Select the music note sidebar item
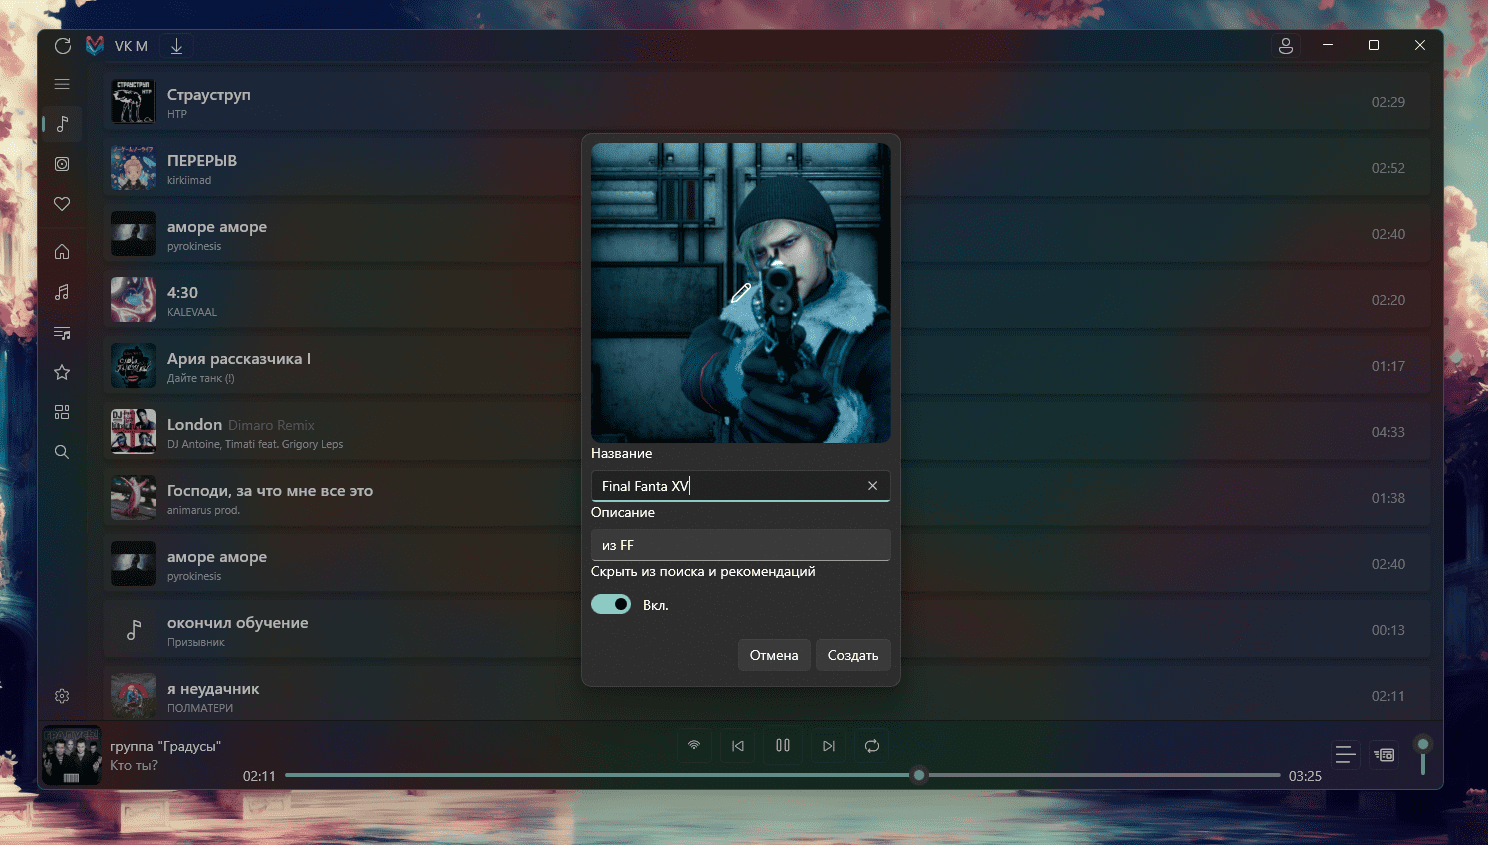Image resolution: width=1488 pixels, height=845 pixels. (x=62, y=124)
